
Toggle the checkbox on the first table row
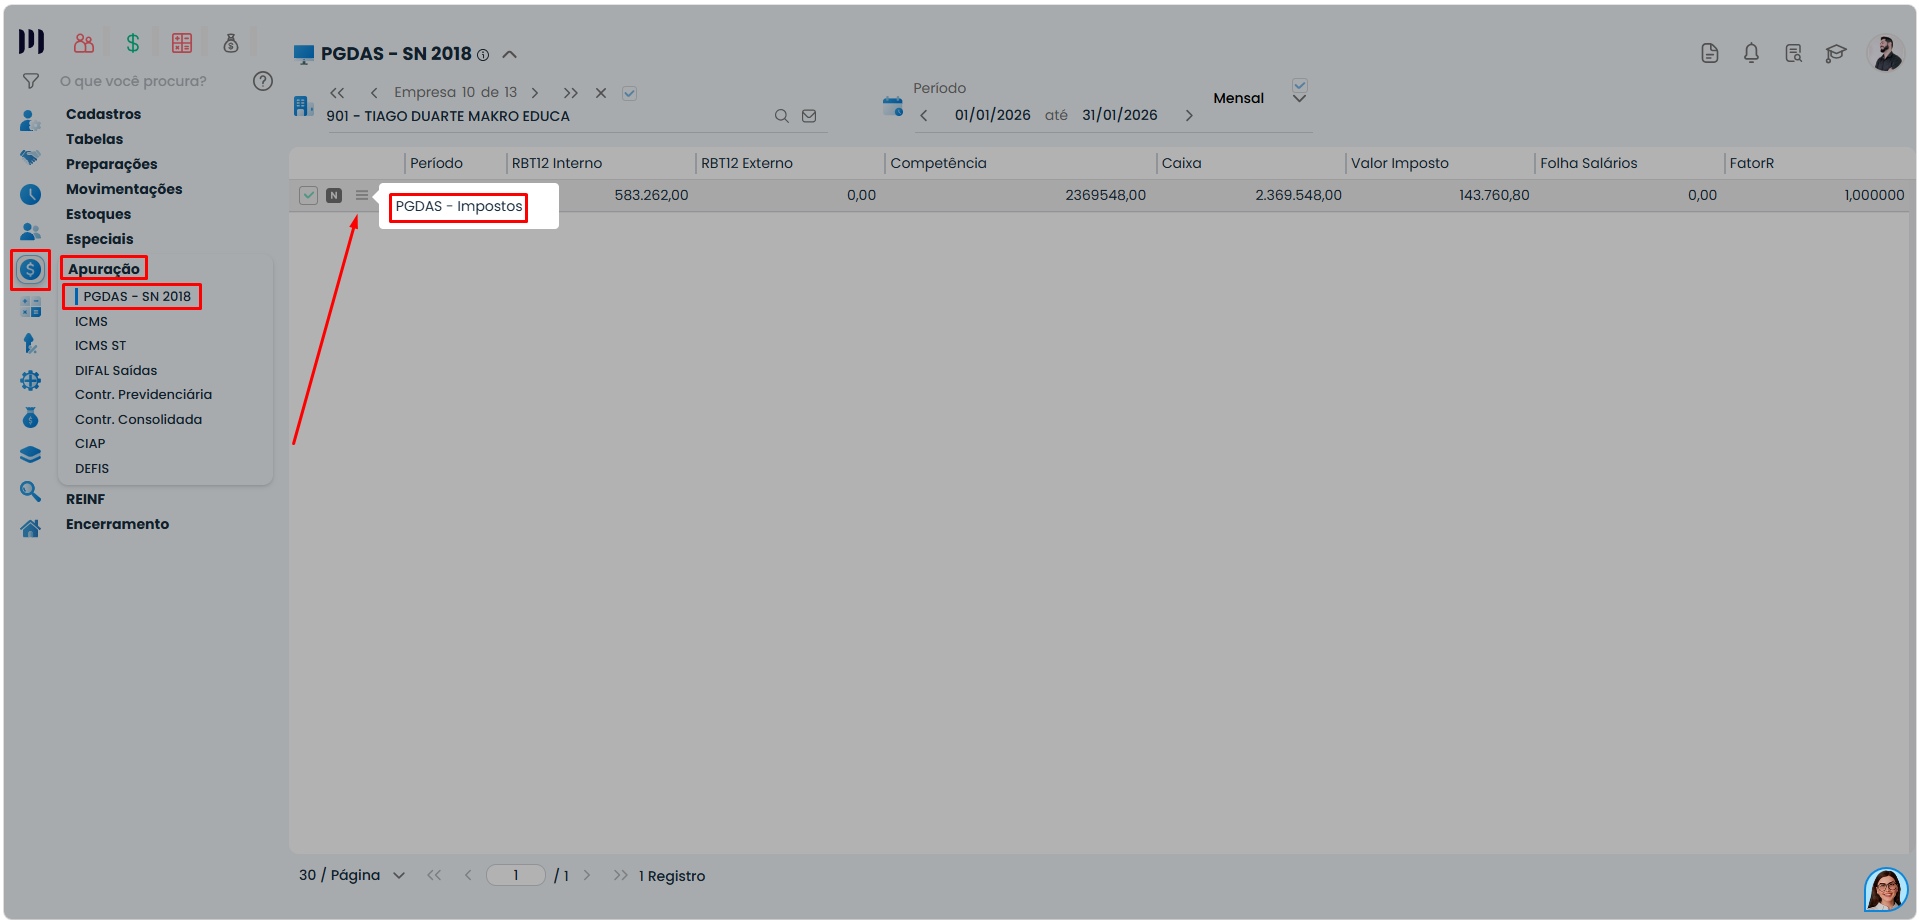[x=308, y=195]
